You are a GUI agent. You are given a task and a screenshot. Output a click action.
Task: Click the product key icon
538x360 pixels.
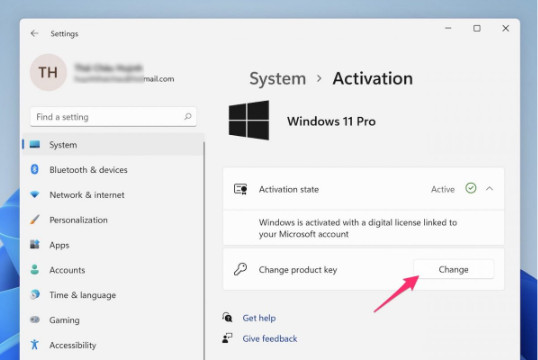(240, 269)
